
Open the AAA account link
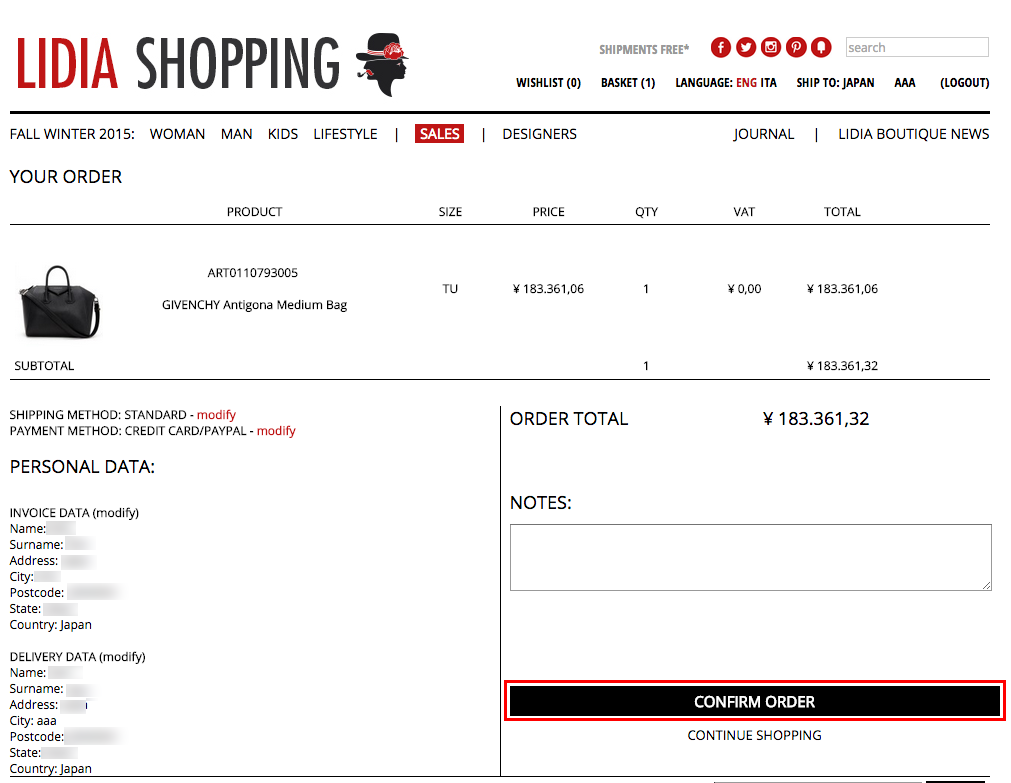[x=905, y=83]
